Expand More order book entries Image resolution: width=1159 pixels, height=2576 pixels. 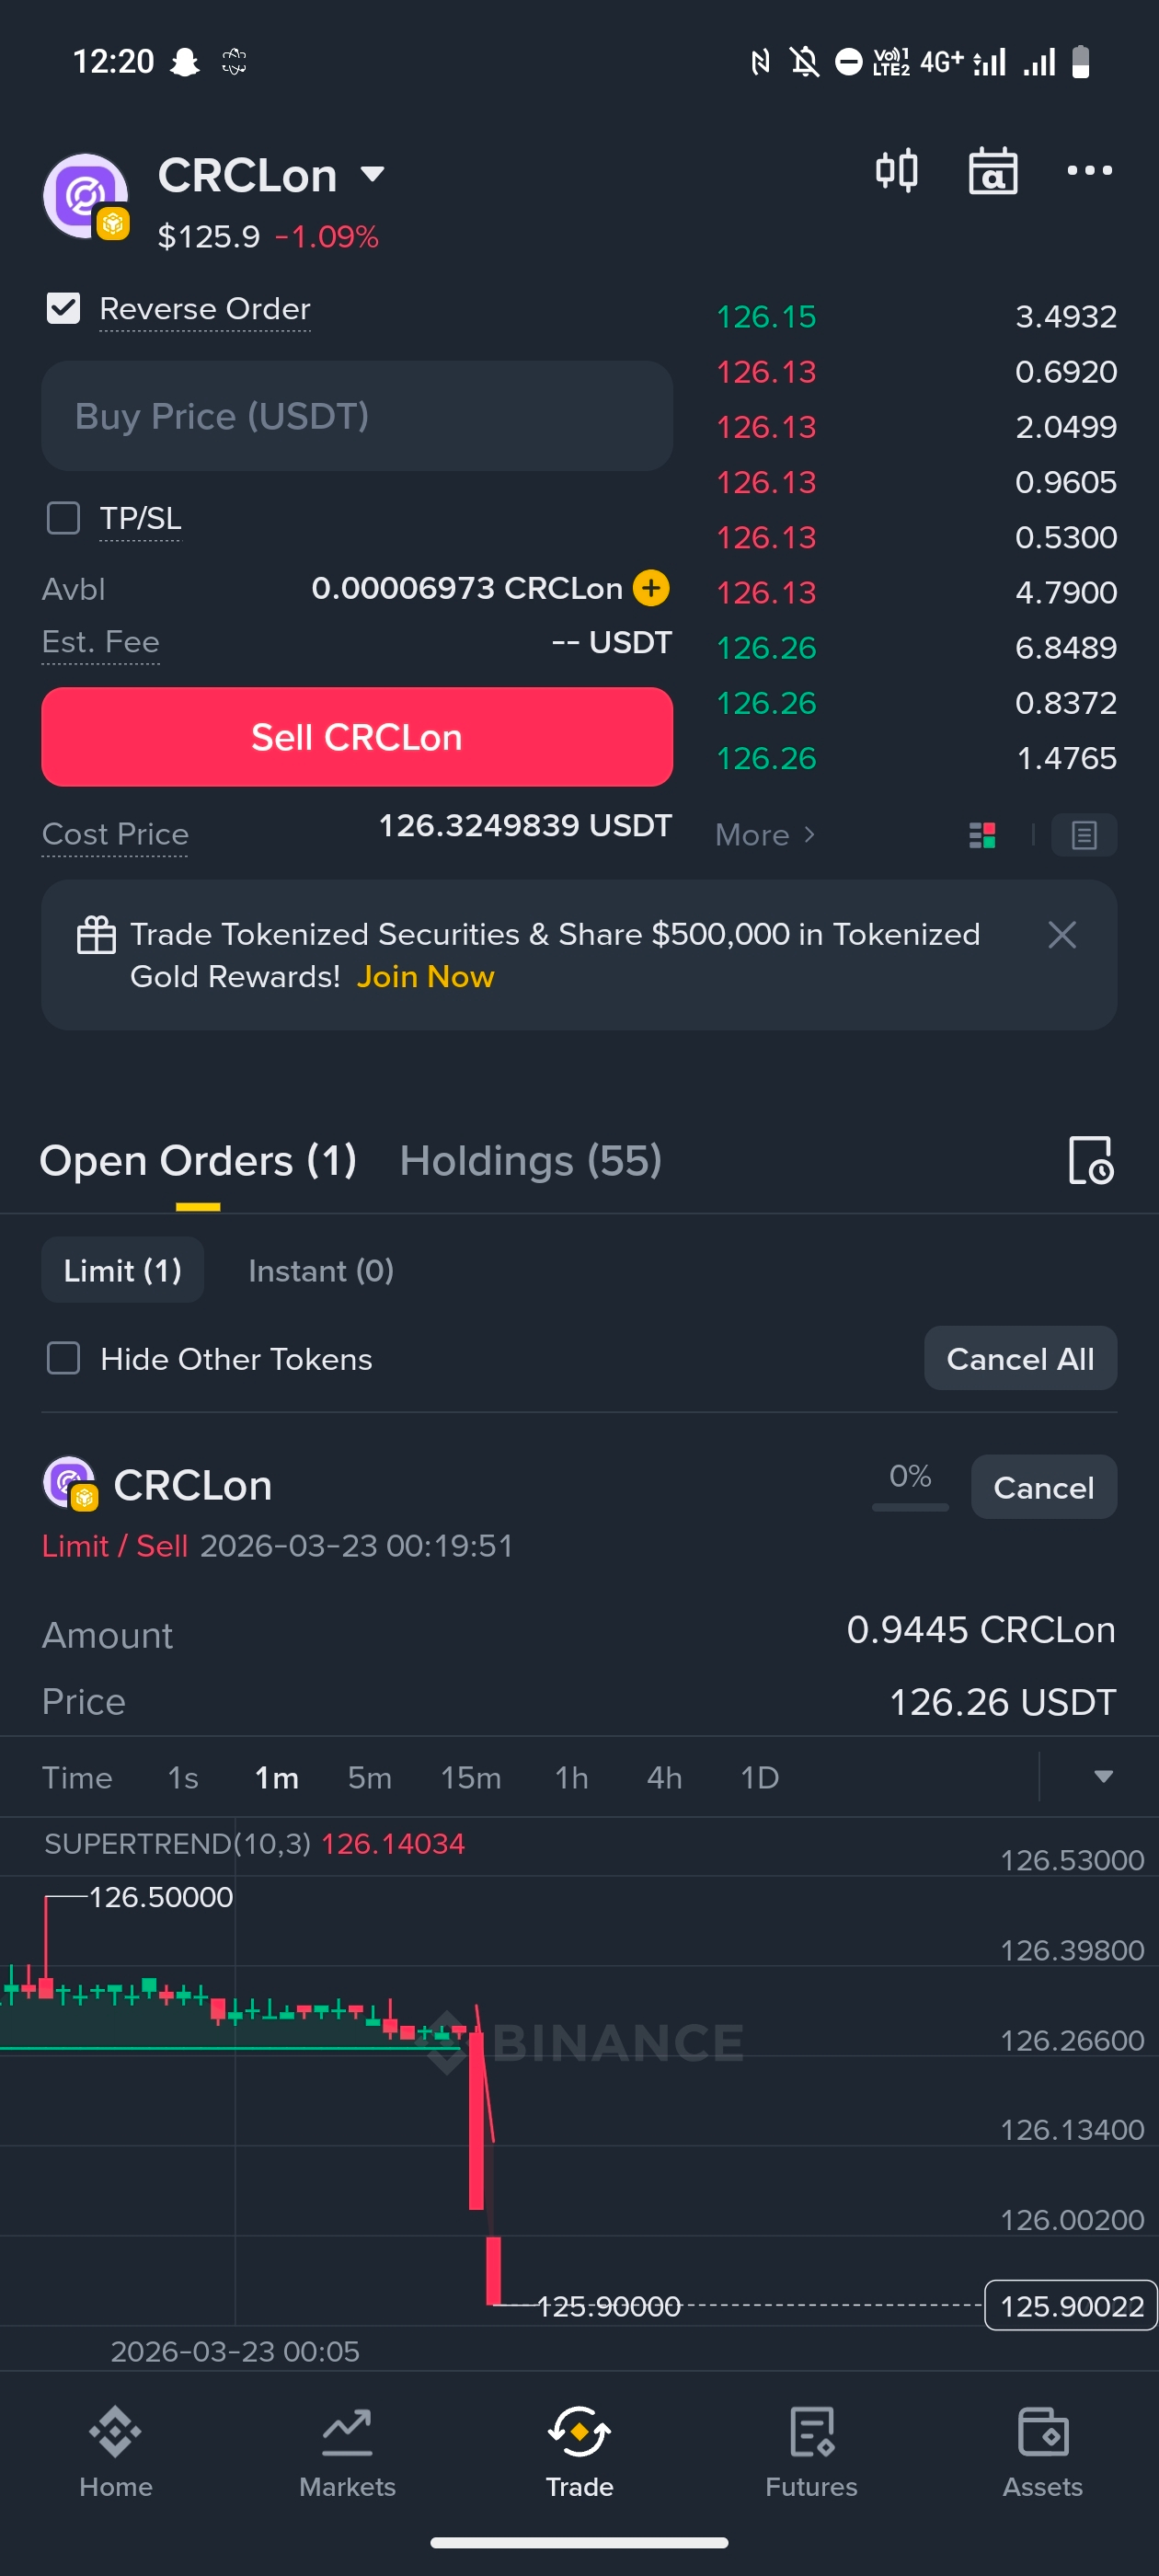[765, 835]
